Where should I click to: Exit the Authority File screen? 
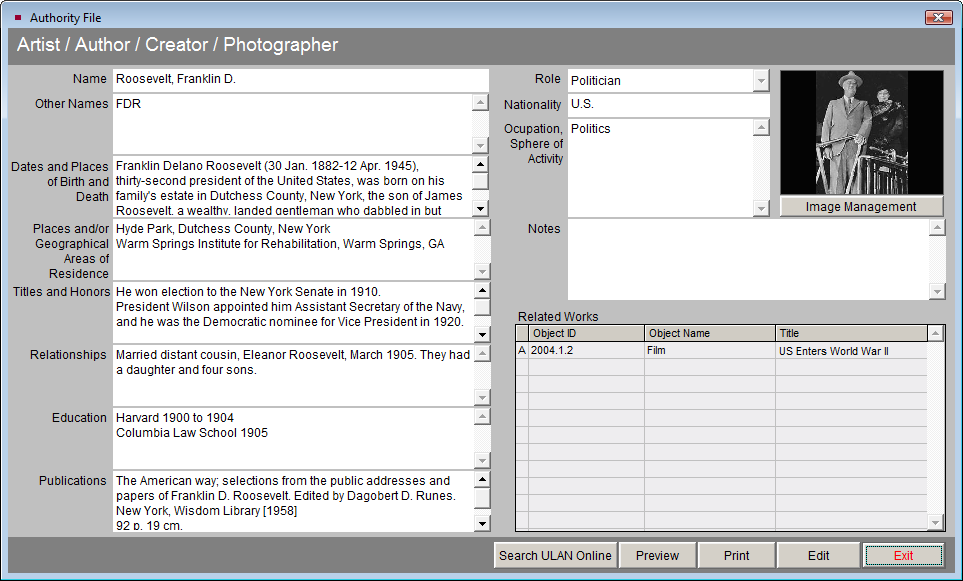[902, 555]
